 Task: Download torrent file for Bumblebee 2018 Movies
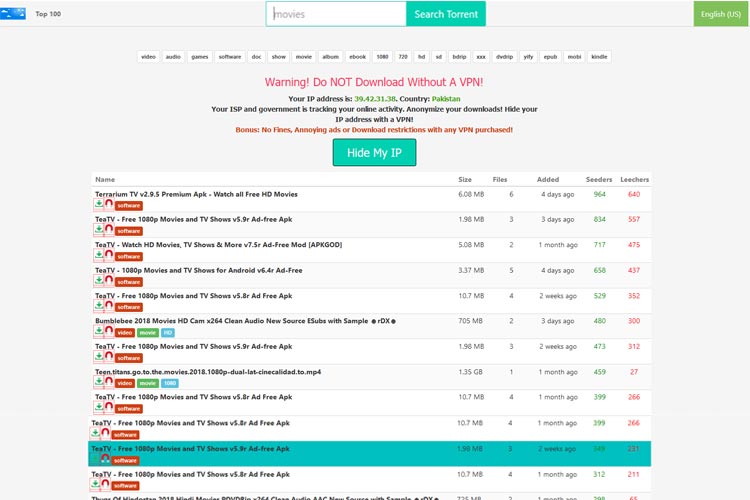99,331
